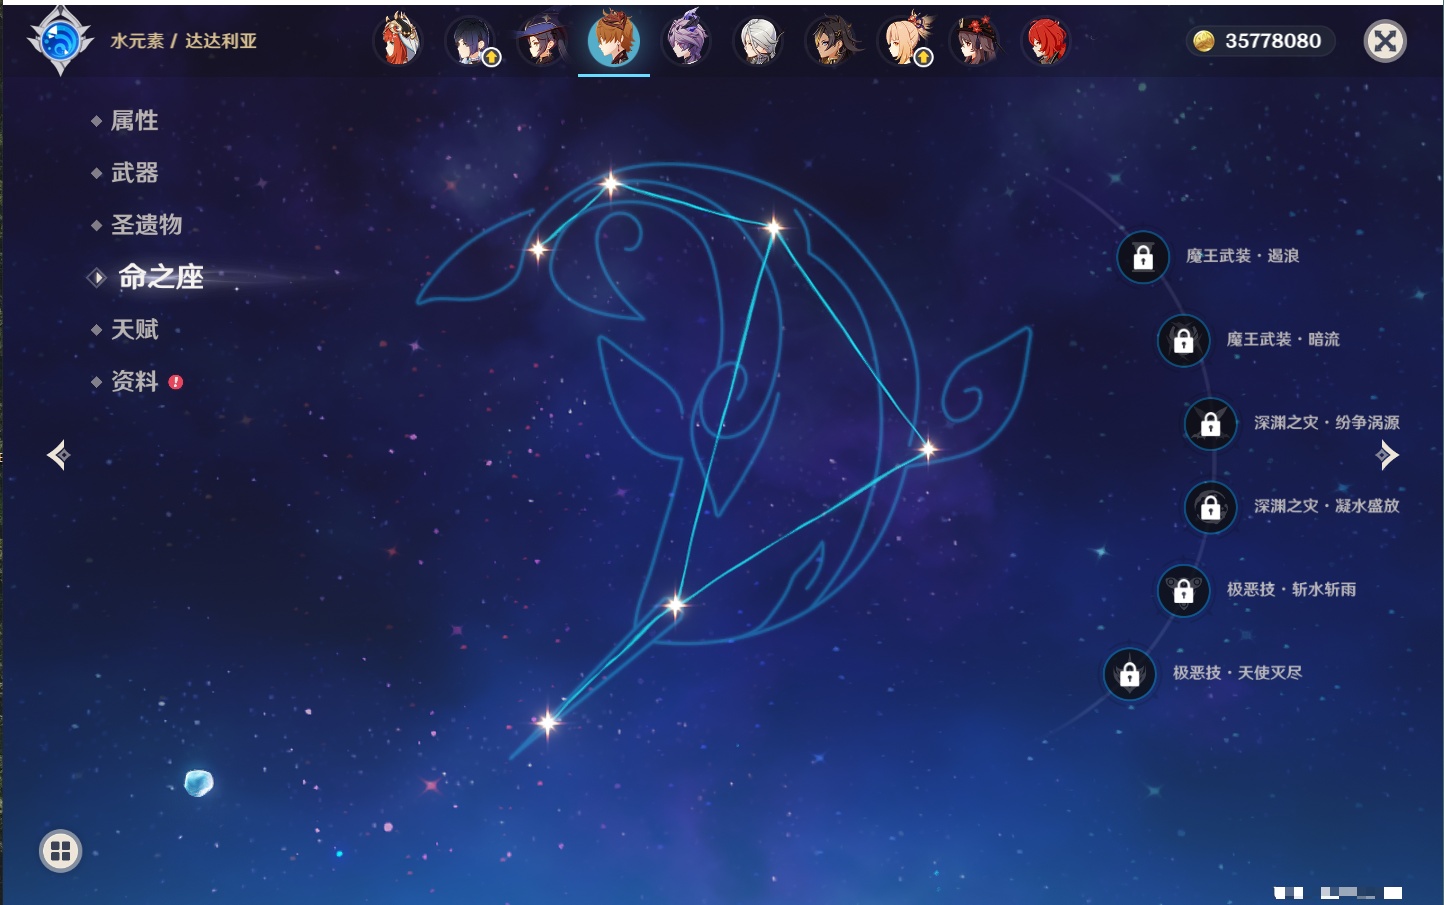Open locked constellation 魔王武装·暗流
The width and height of the screenshot is (1444, 905).
1183,340
